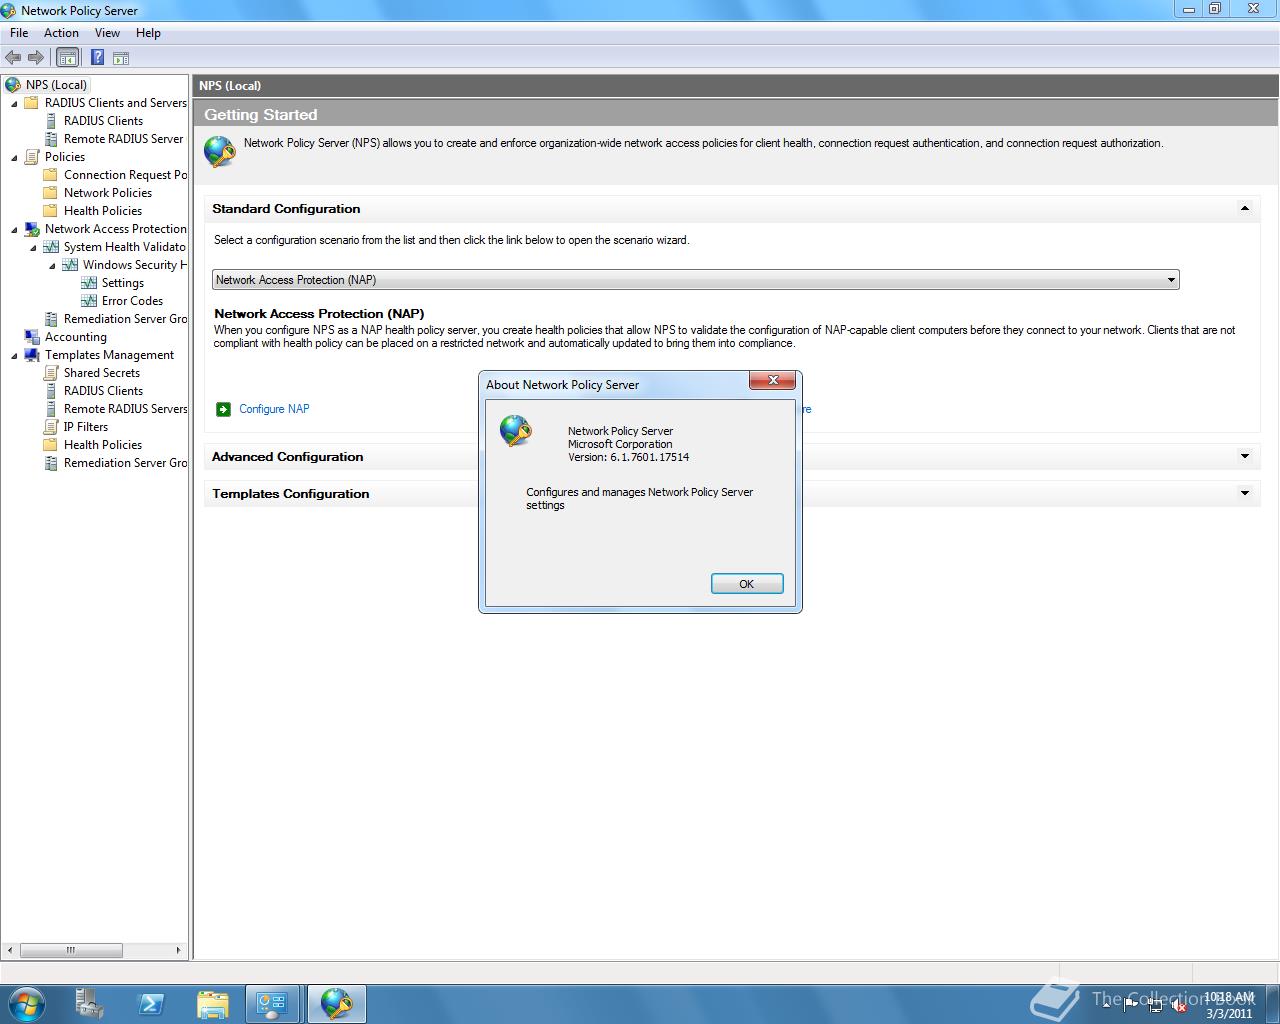Collapse the System Health Validators tree node
The image size is (1280, 1024).
pos(33,247)
